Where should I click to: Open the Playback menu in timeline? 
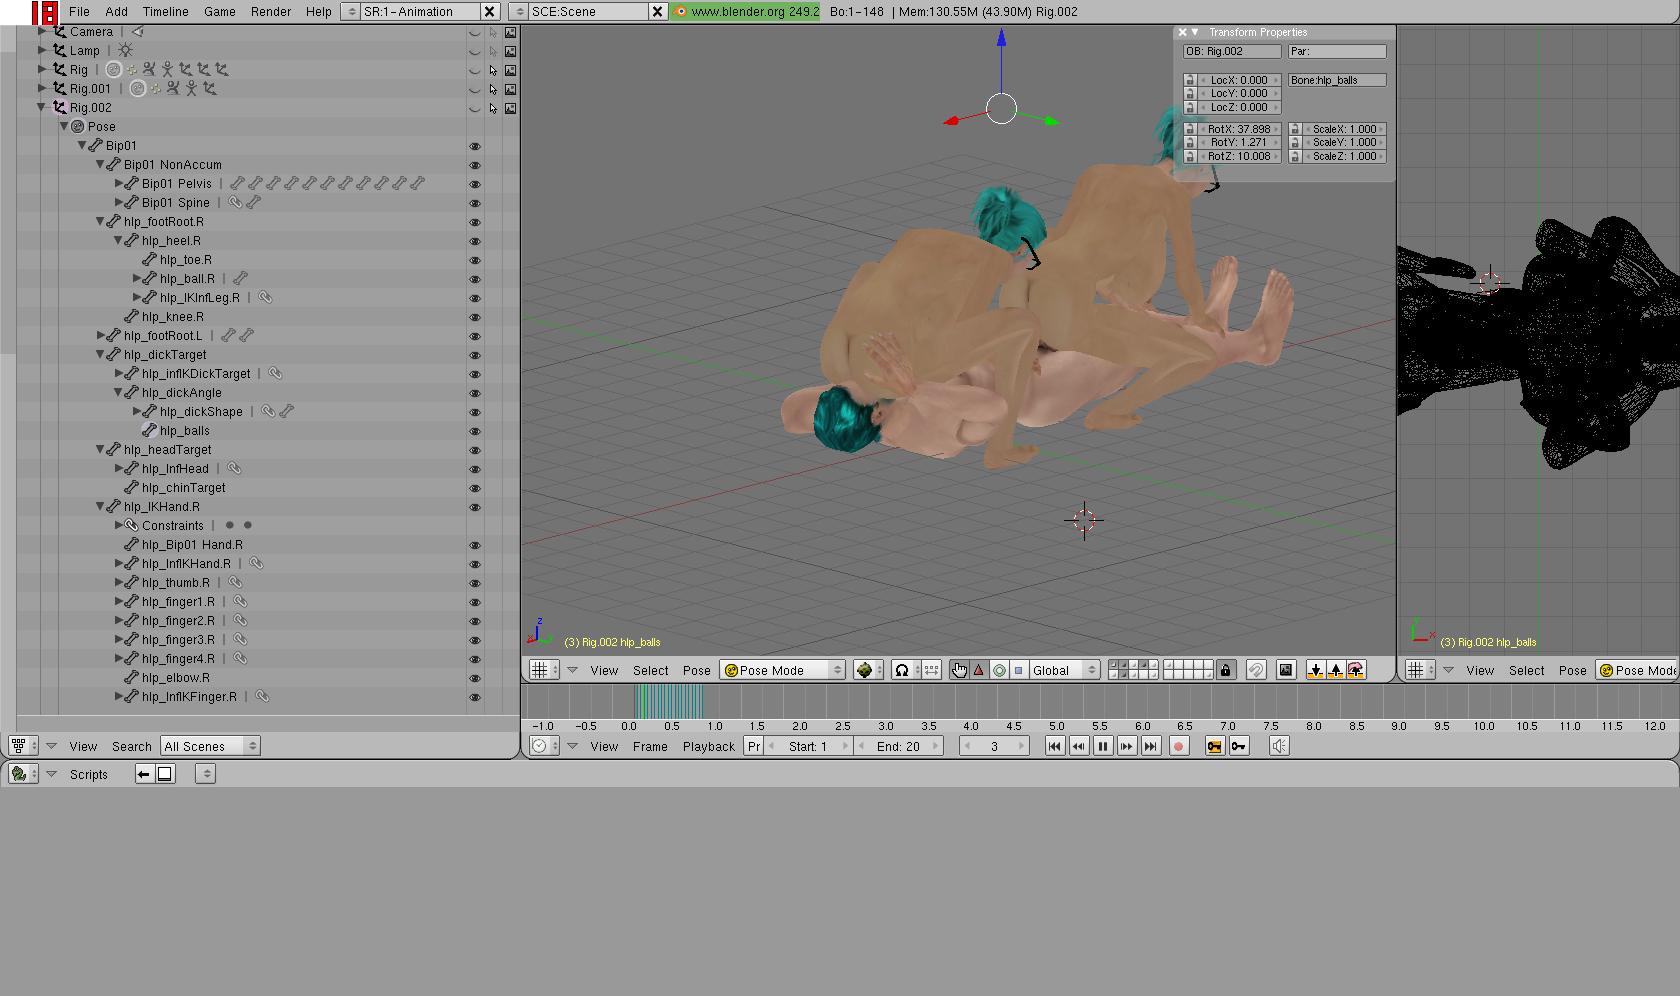(x=708, y=746)
